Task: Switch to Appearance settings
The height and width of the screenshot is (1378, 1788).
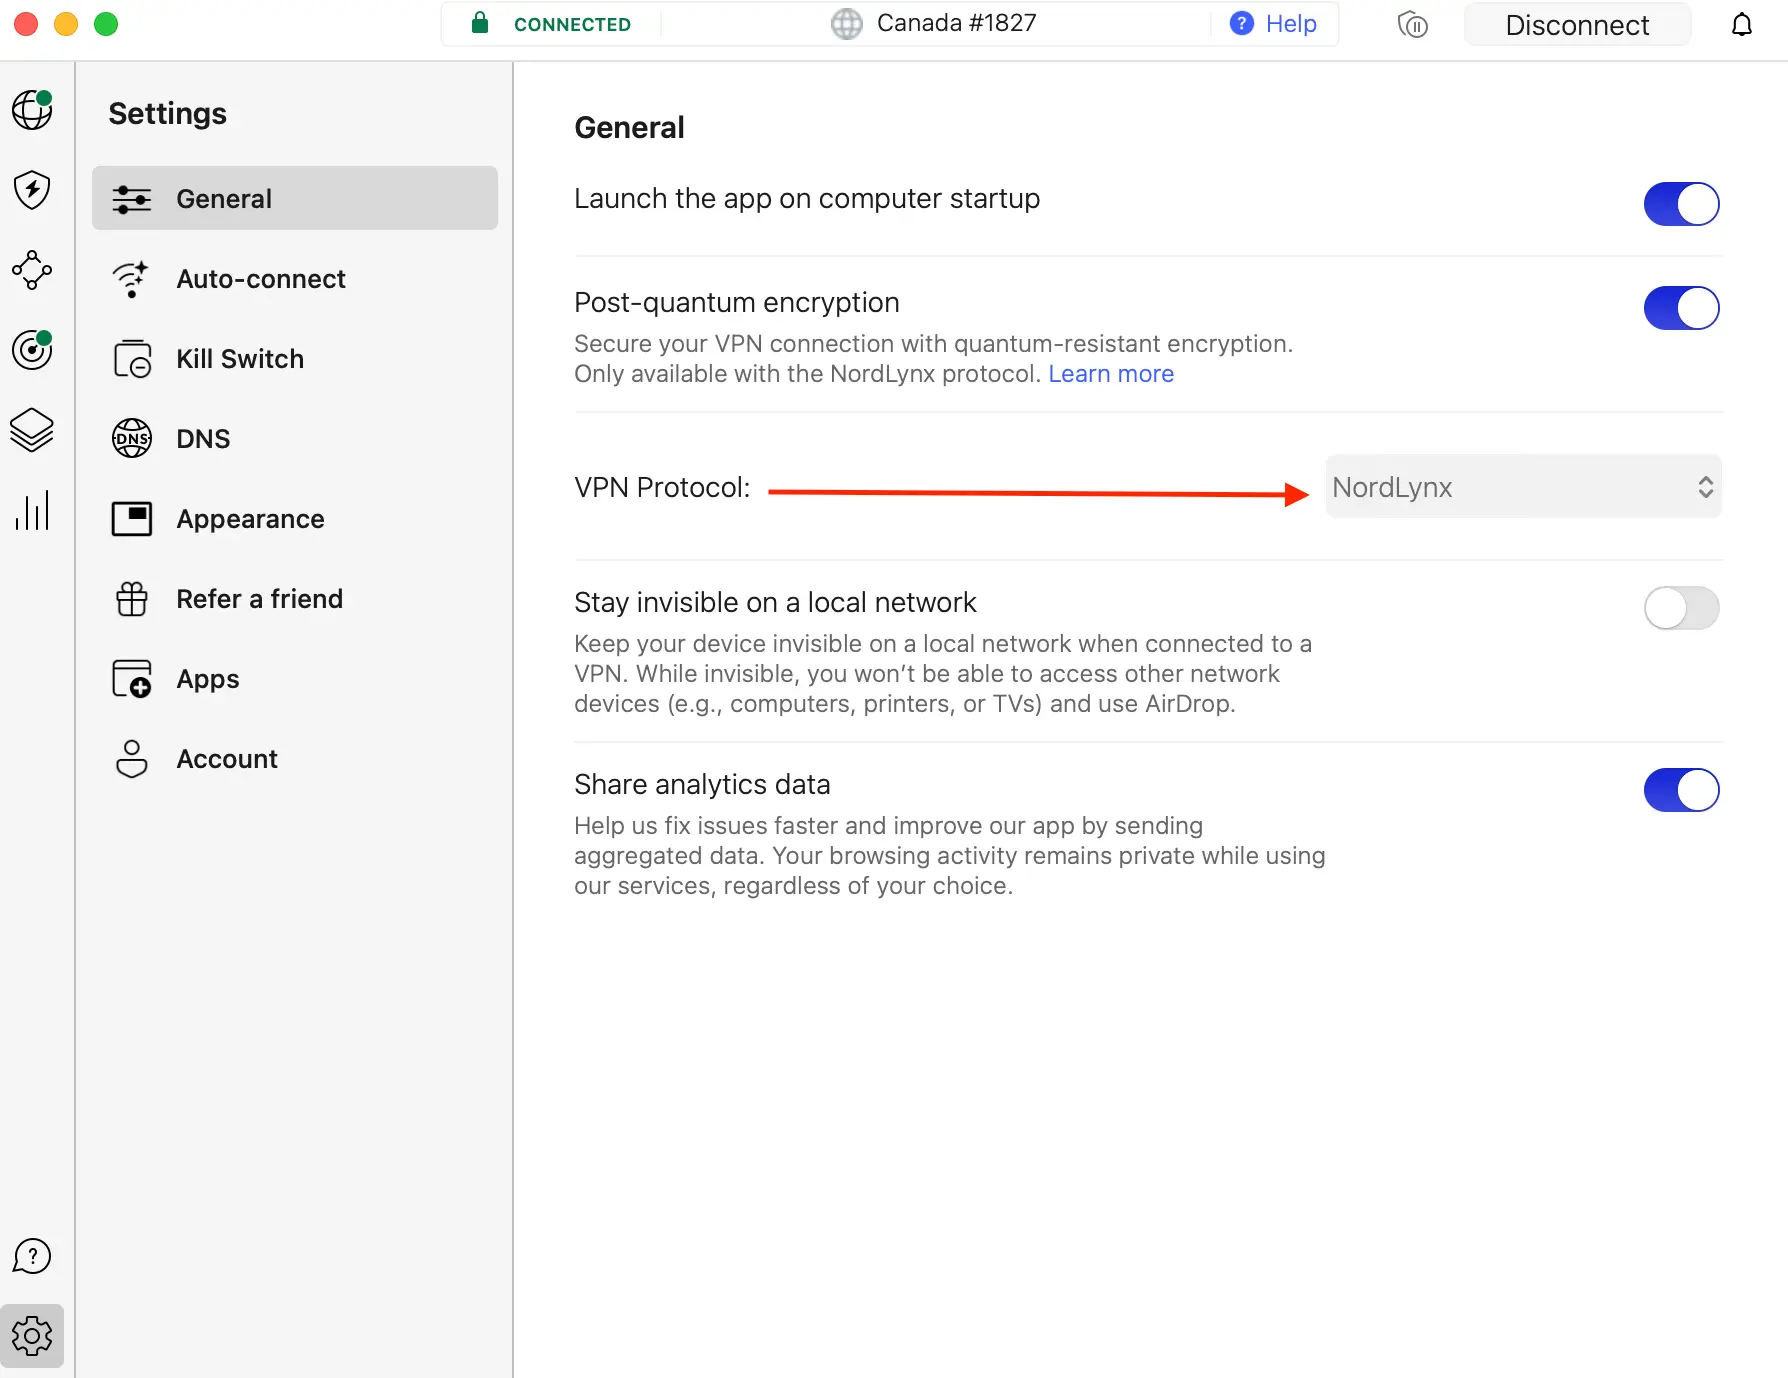Action: point(295,518)
